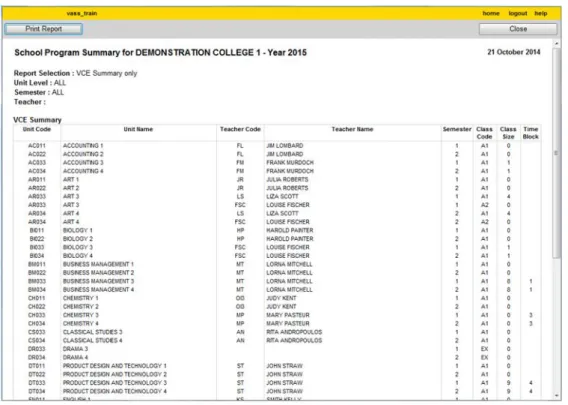The image size is (568, 405).
Task: Select the ACCOUNTING 1 unit name
Action: point(83,146)
